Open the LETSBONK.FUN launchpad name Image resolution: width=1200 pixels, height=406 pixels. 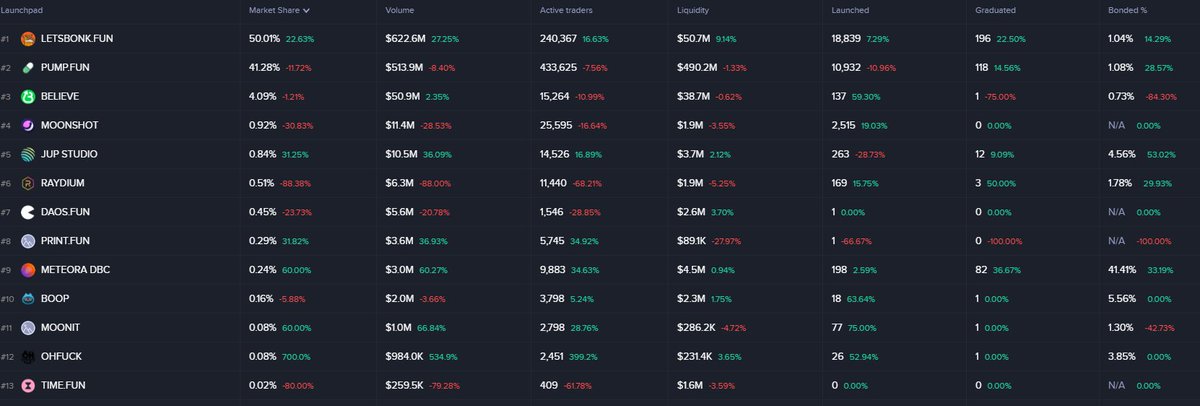(x=75, y=39)
